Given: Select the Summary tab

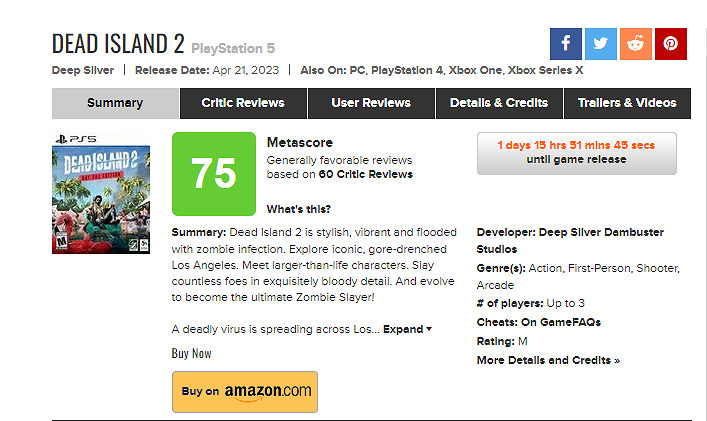Looking at the screenshot, I should tap(115, 103).
